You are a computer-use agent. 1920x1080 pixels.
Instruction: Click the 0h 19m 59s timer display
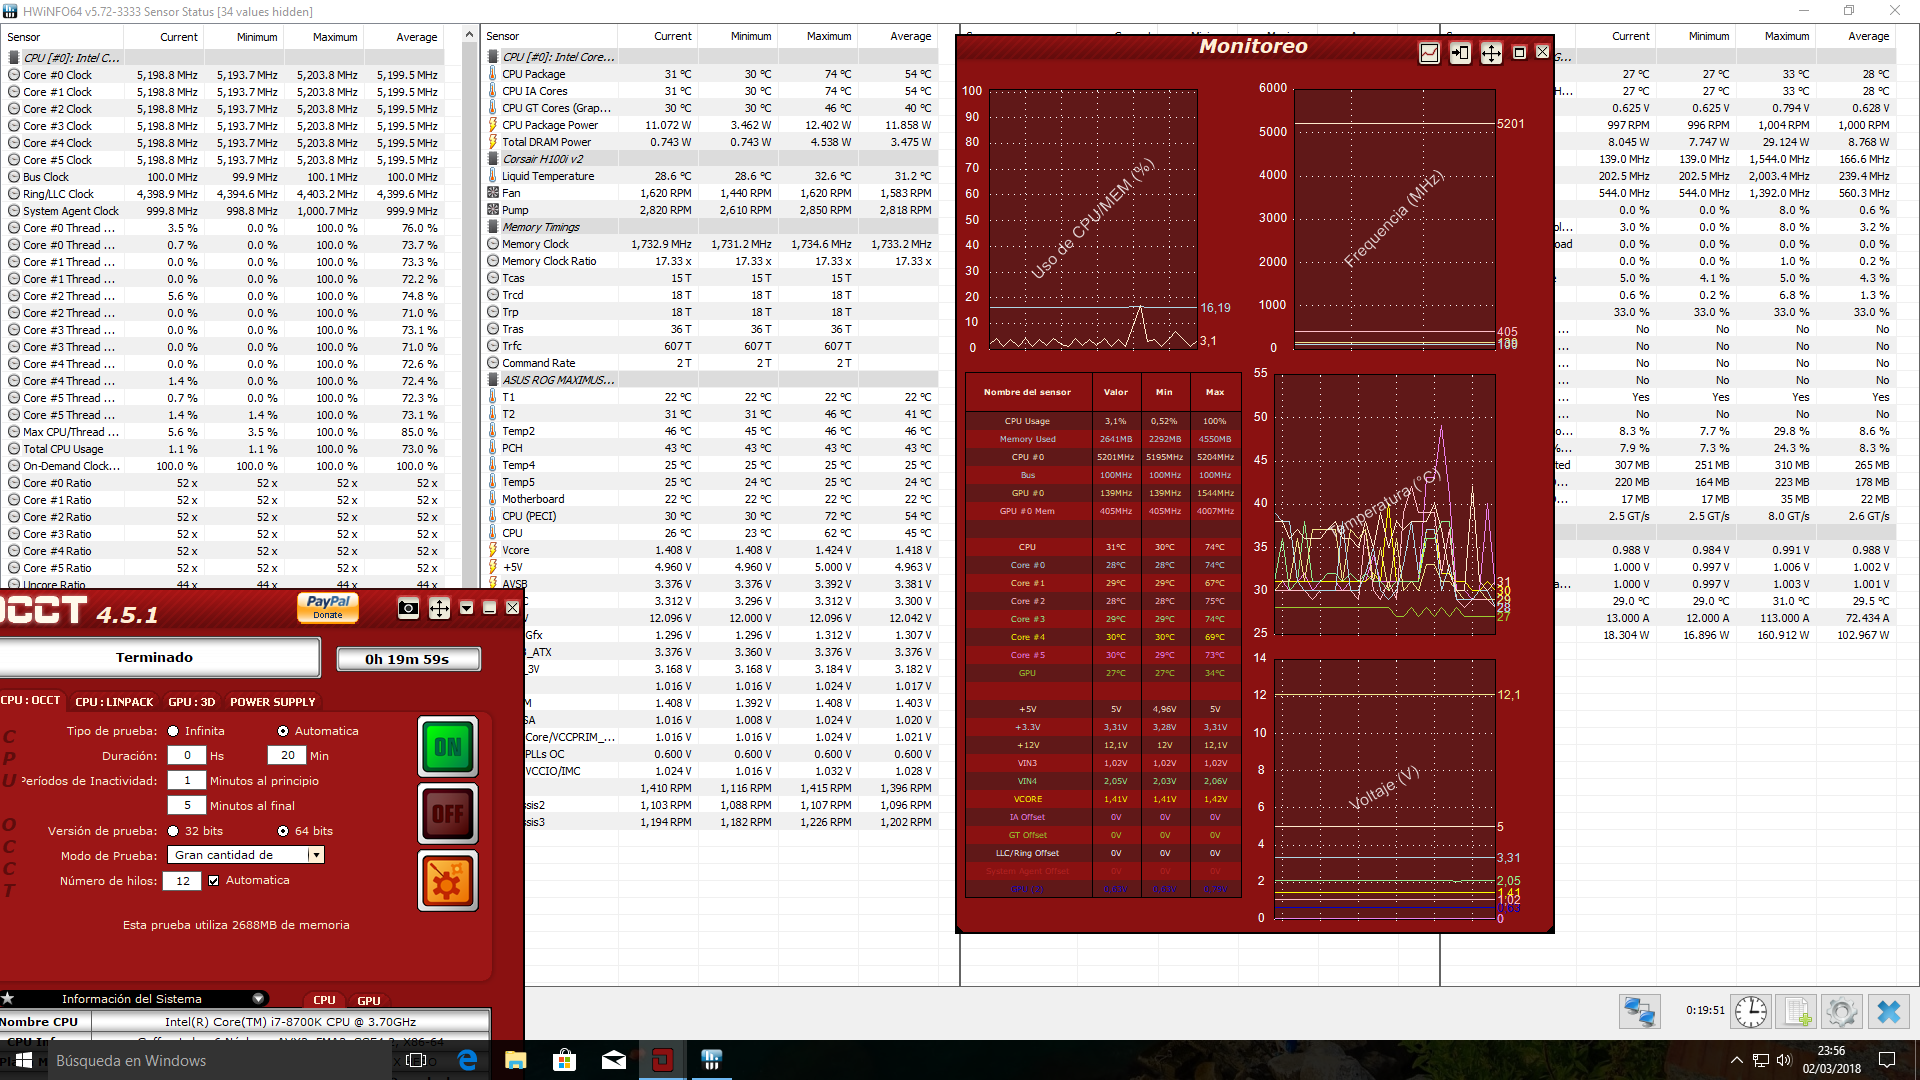click(x=408, y=659)
